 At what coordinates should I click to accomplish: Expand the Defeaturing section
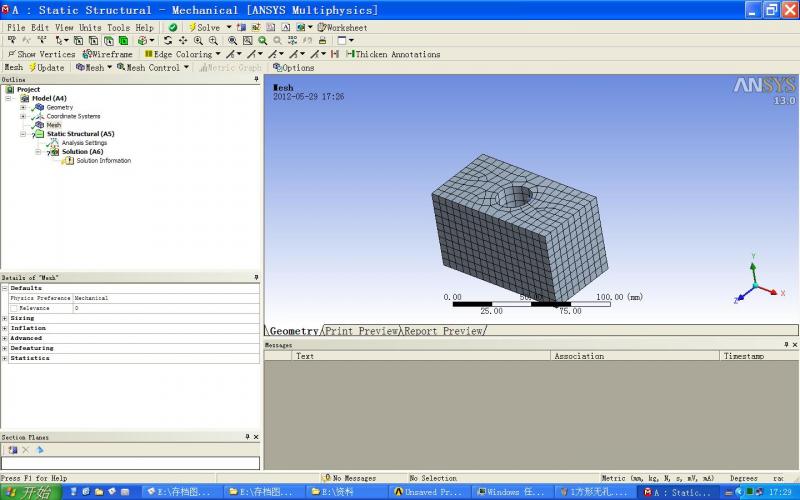tap(5, 348)
